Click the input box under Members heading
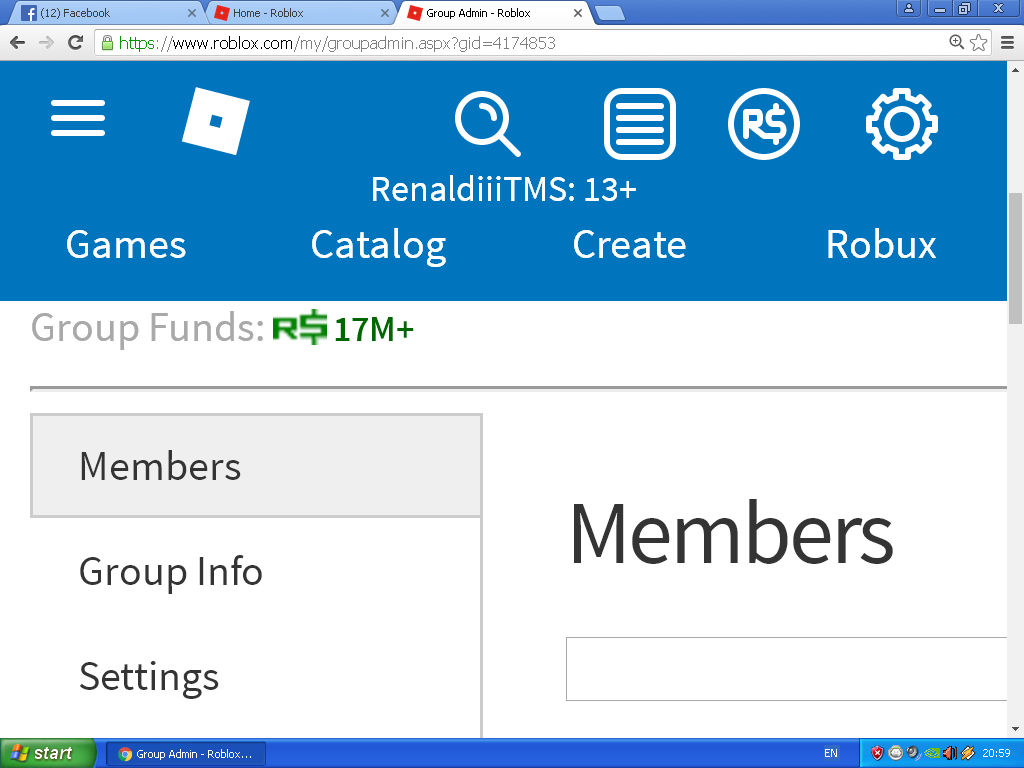The width and height of the screenshot is (1024, 768). pyautogui.click(x=786, y=669)
